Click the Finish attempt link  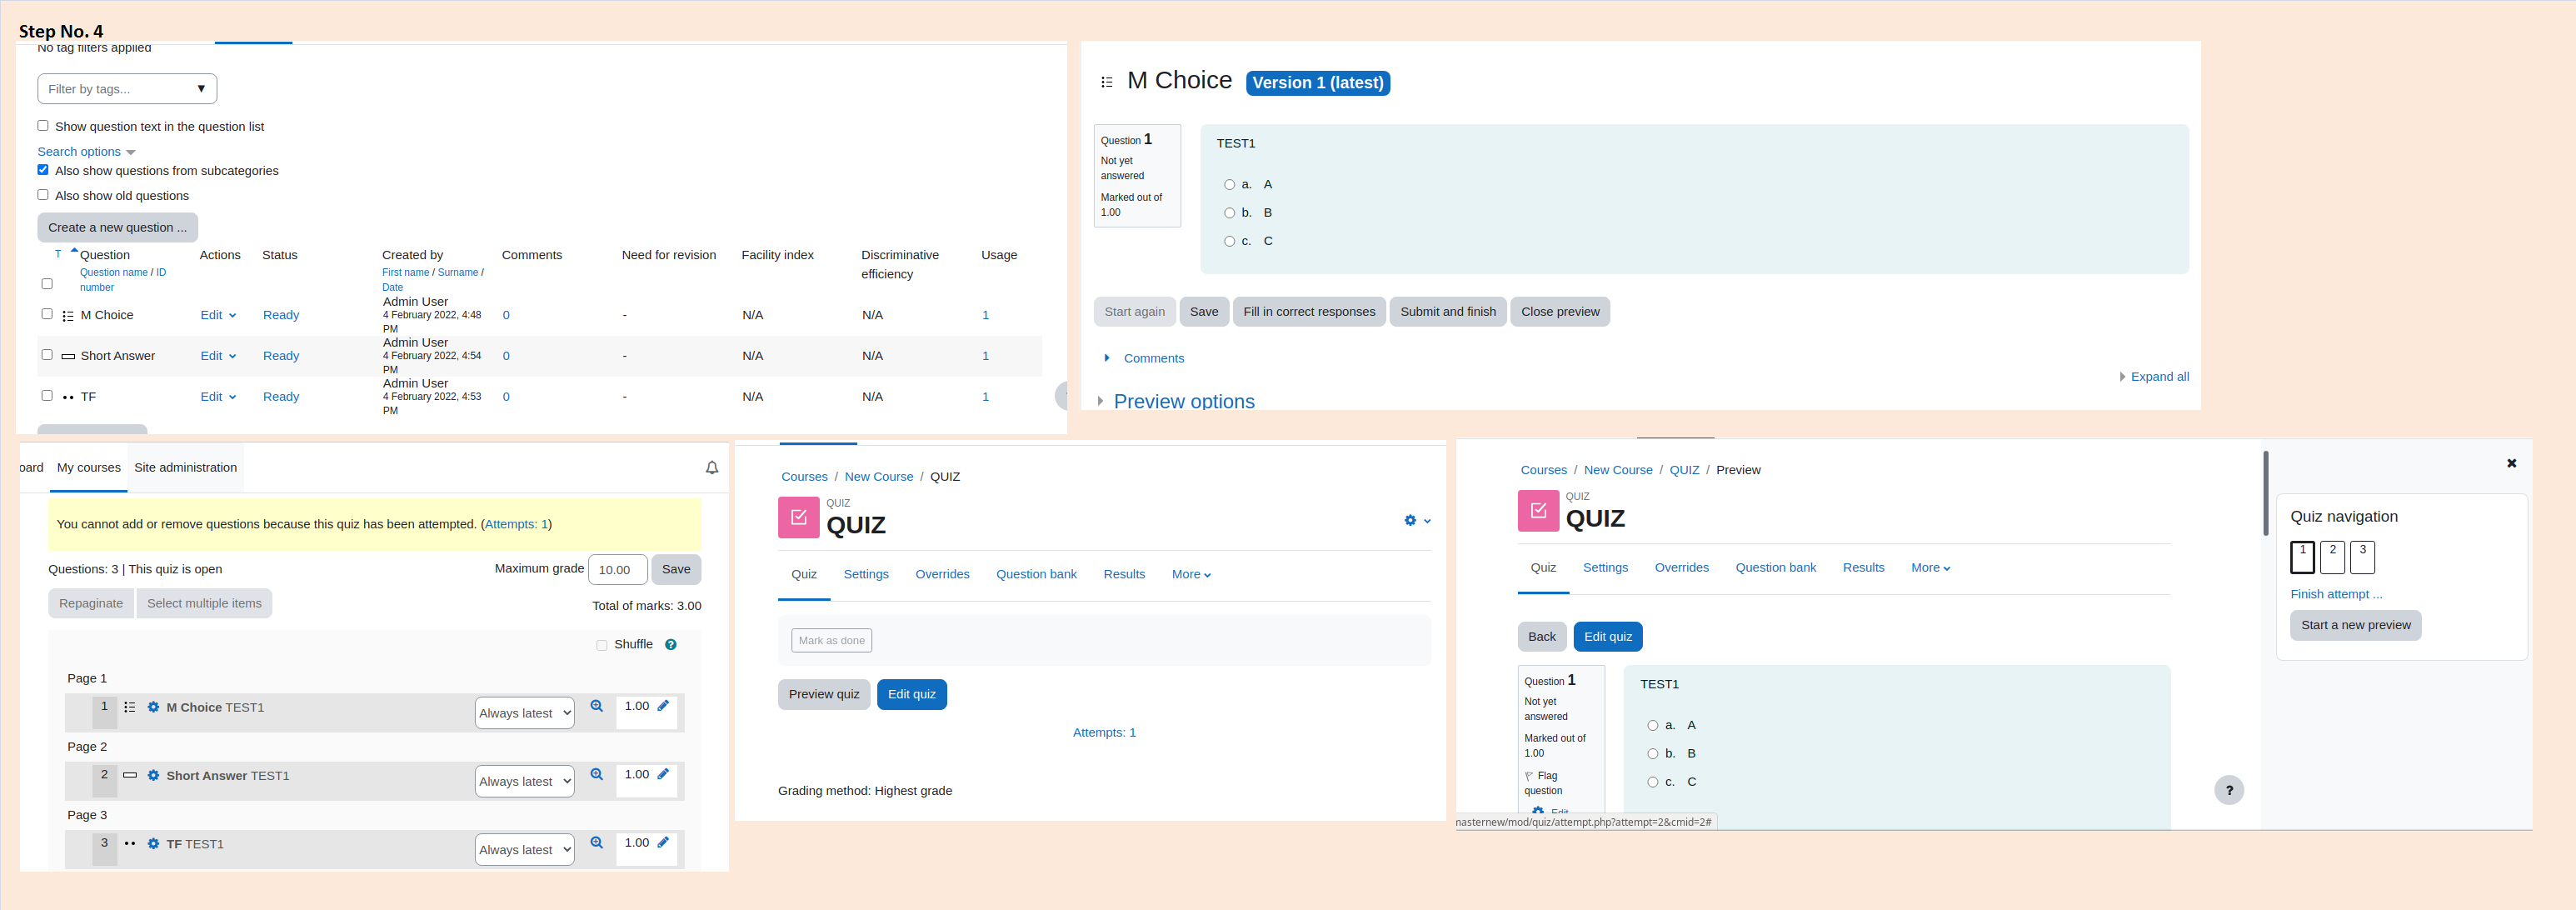point(2336,594)
